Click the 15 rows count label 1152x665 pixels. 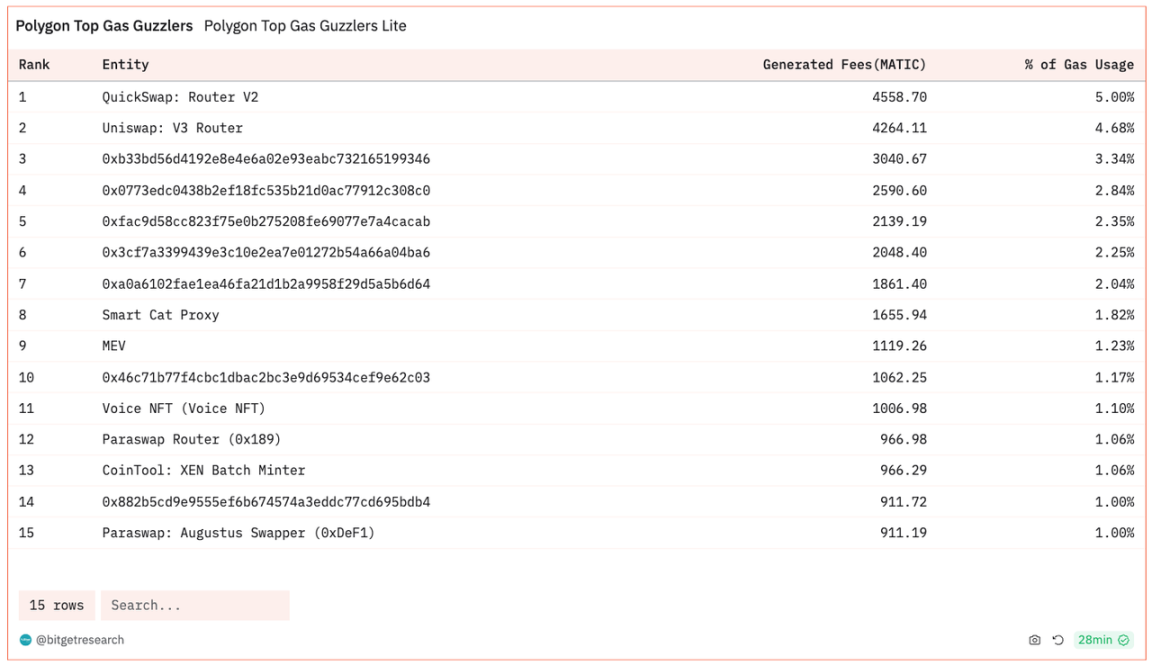(x=57, y=605)
